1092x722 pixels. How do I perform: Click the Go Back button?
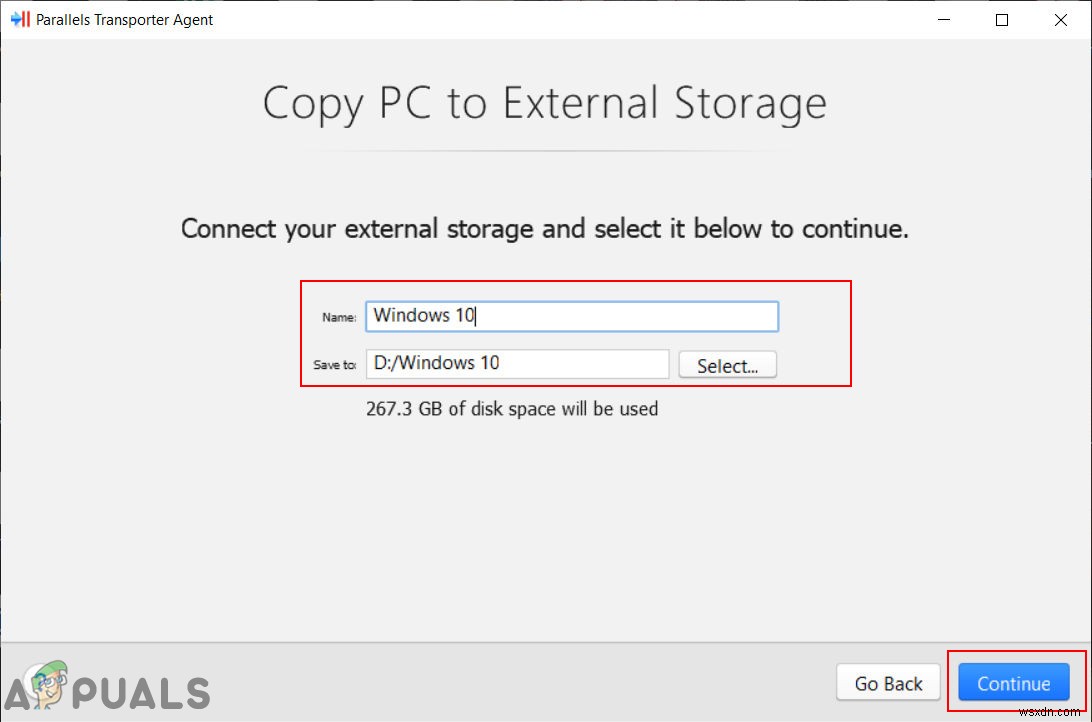tap(887, 683)
